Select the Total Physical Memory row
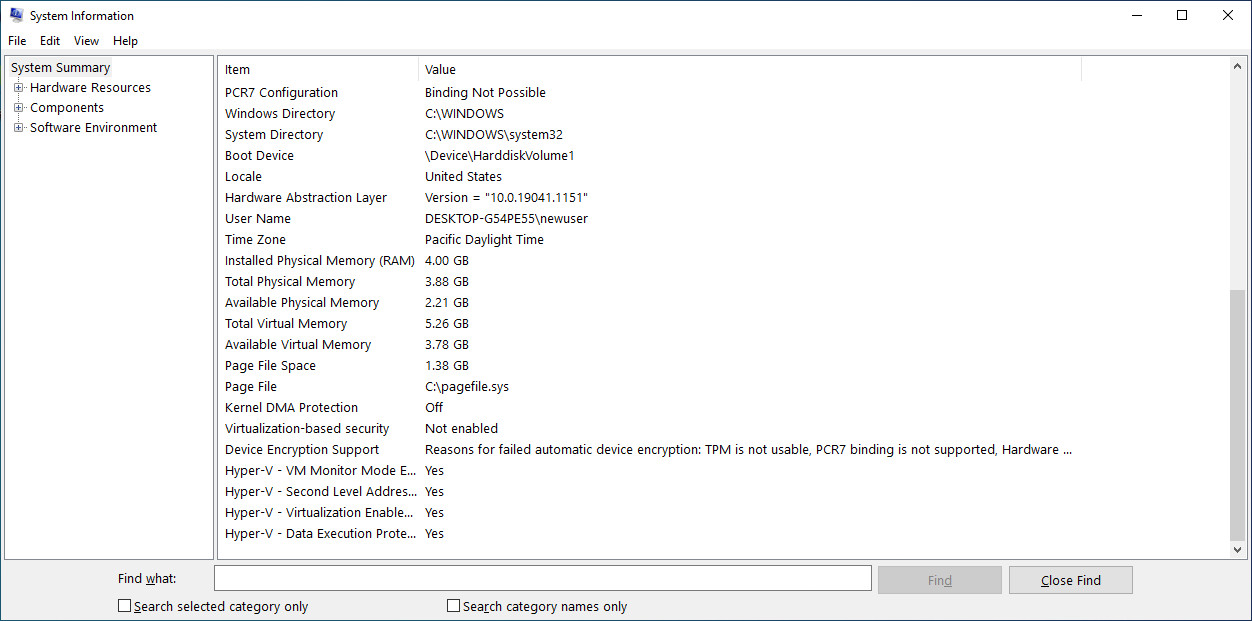The height and width of the screenshot is (621, 1252). (650, 282)
